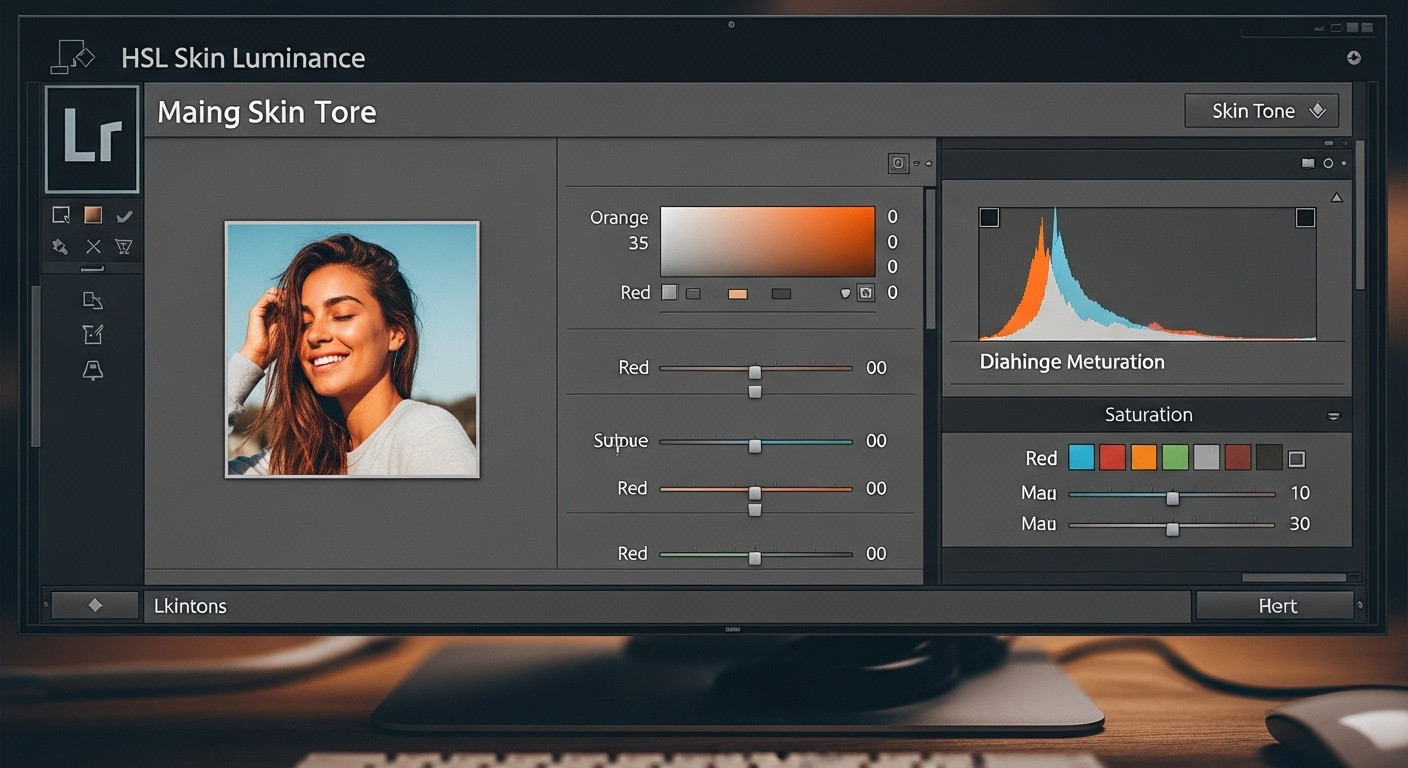Click the round button at top-right of window
This screenshot has height=768, width=1408.
pyautogui.click(x=1354, y=58)
